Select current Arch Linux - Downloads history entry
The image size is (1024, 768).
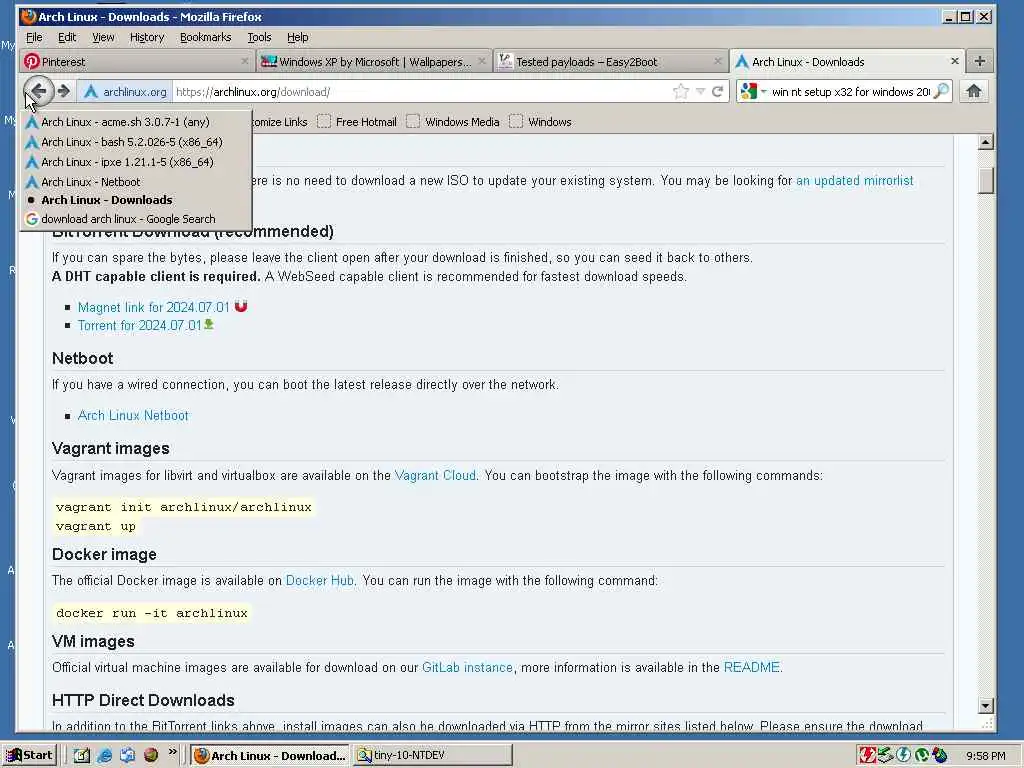(x=135, y=200)
